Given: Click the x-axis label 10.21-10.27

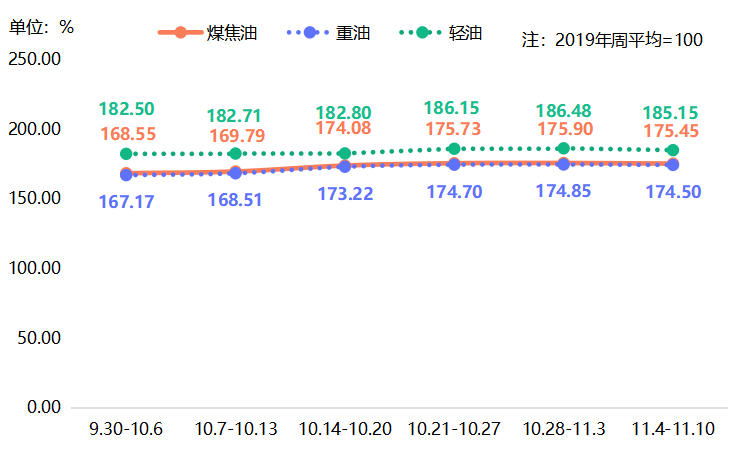Looking at the screenshot, I should (x=454, y=429).
